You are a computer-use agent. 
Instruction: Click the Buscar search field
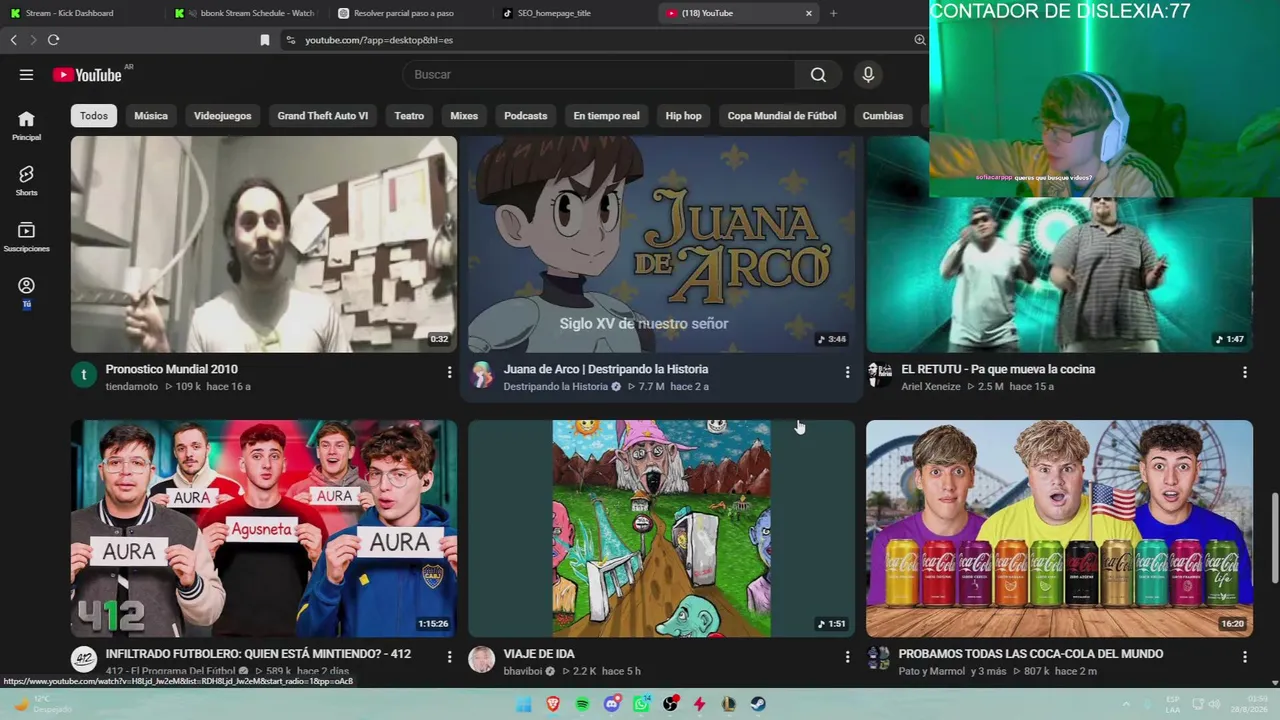point(600,75)
